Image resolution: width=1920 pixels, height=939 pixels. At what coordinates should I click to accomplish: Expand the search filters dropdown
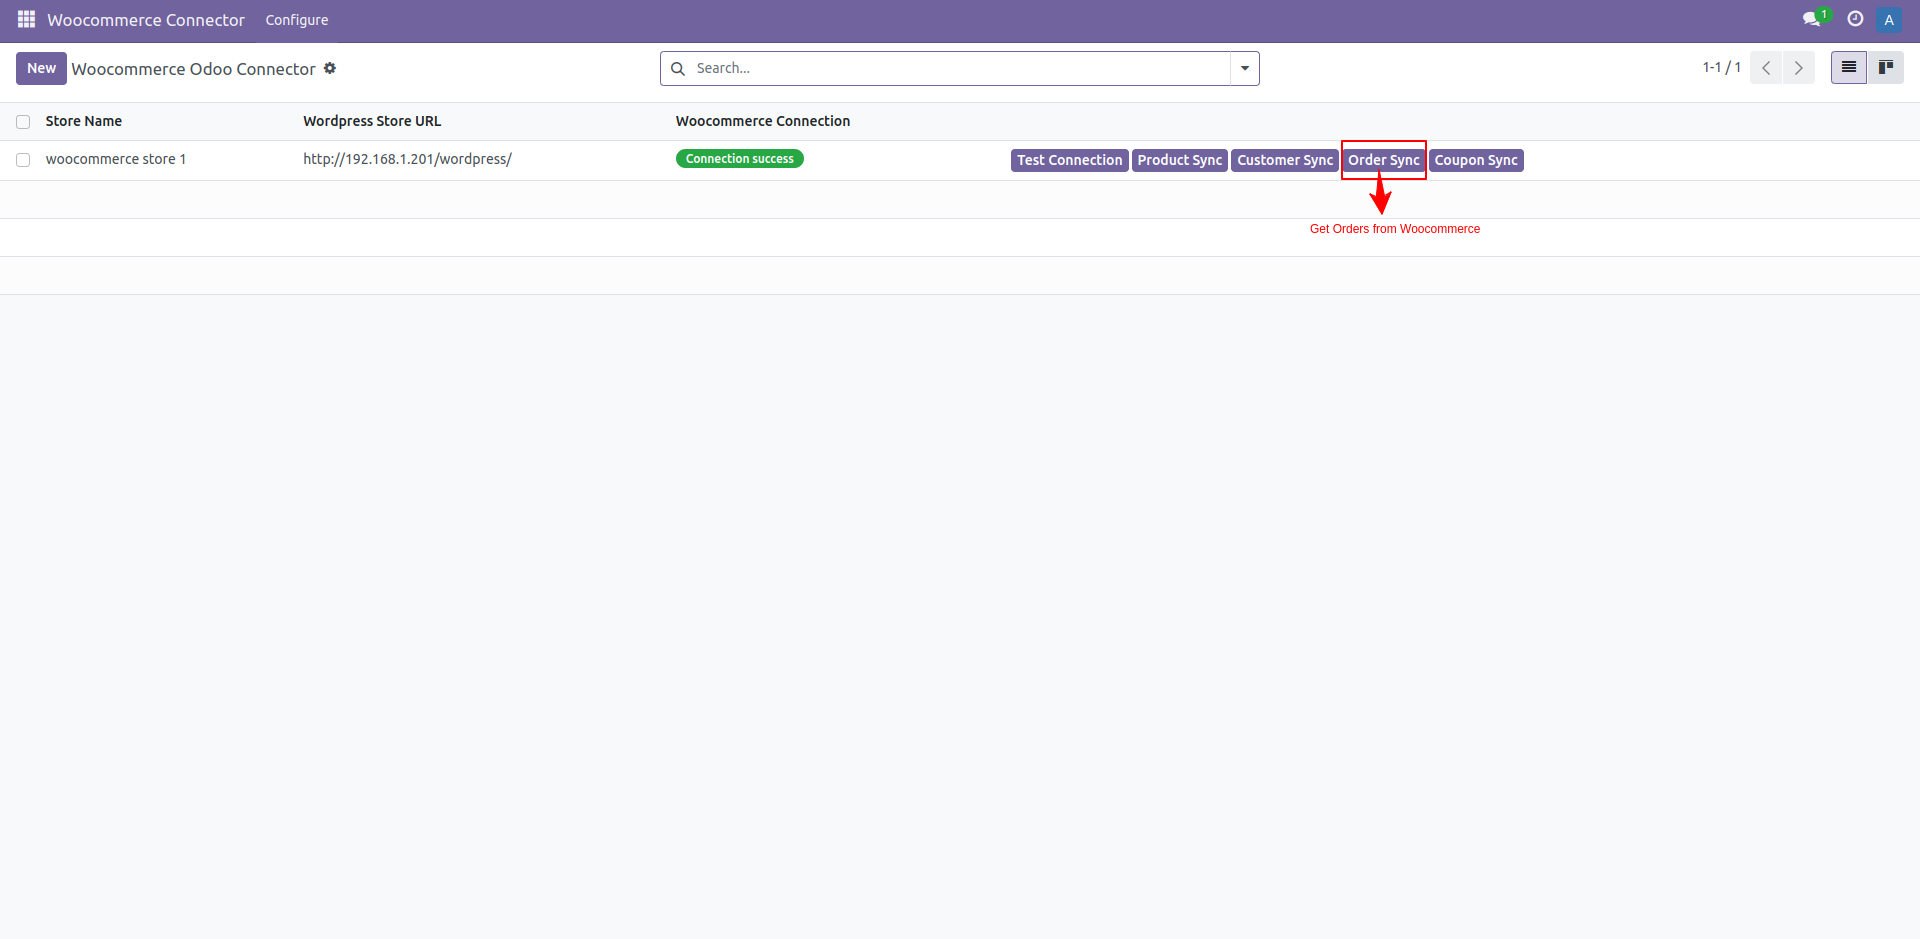(x=1243, y=68)
